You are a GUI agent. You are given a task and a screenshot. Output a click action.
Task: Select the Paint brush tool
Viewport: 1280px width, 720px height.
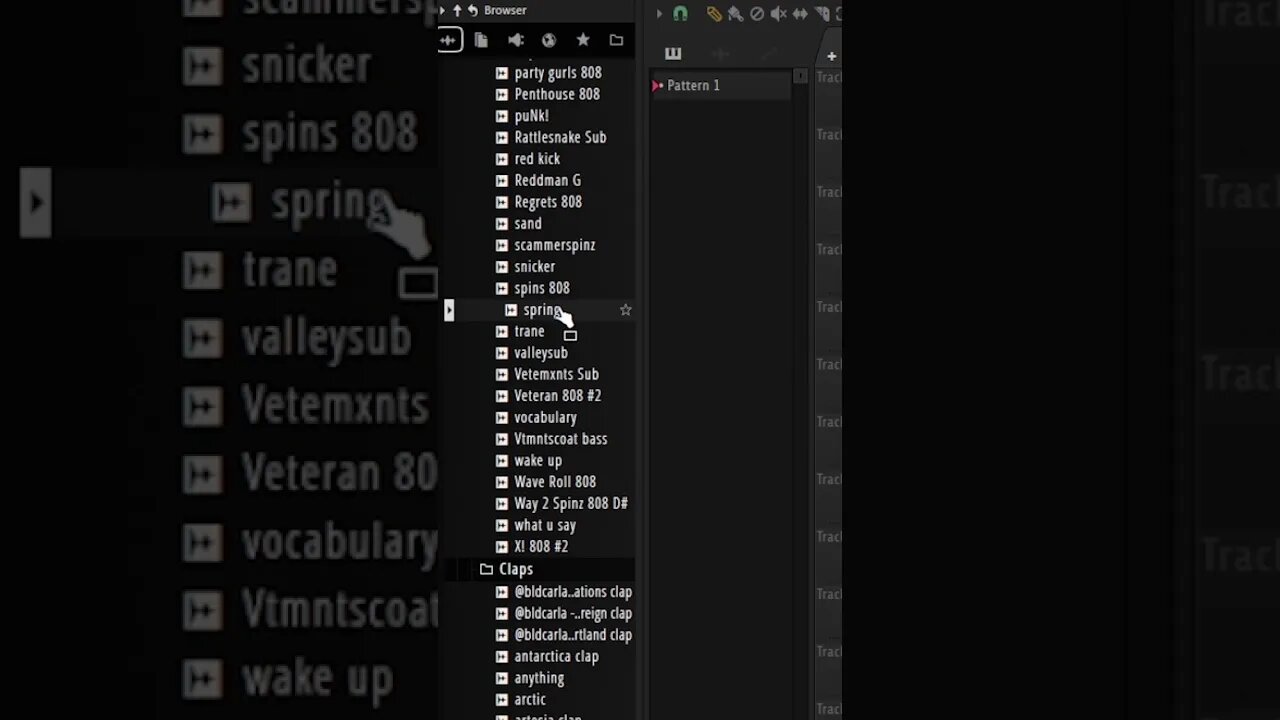click(x=735, y=13)
